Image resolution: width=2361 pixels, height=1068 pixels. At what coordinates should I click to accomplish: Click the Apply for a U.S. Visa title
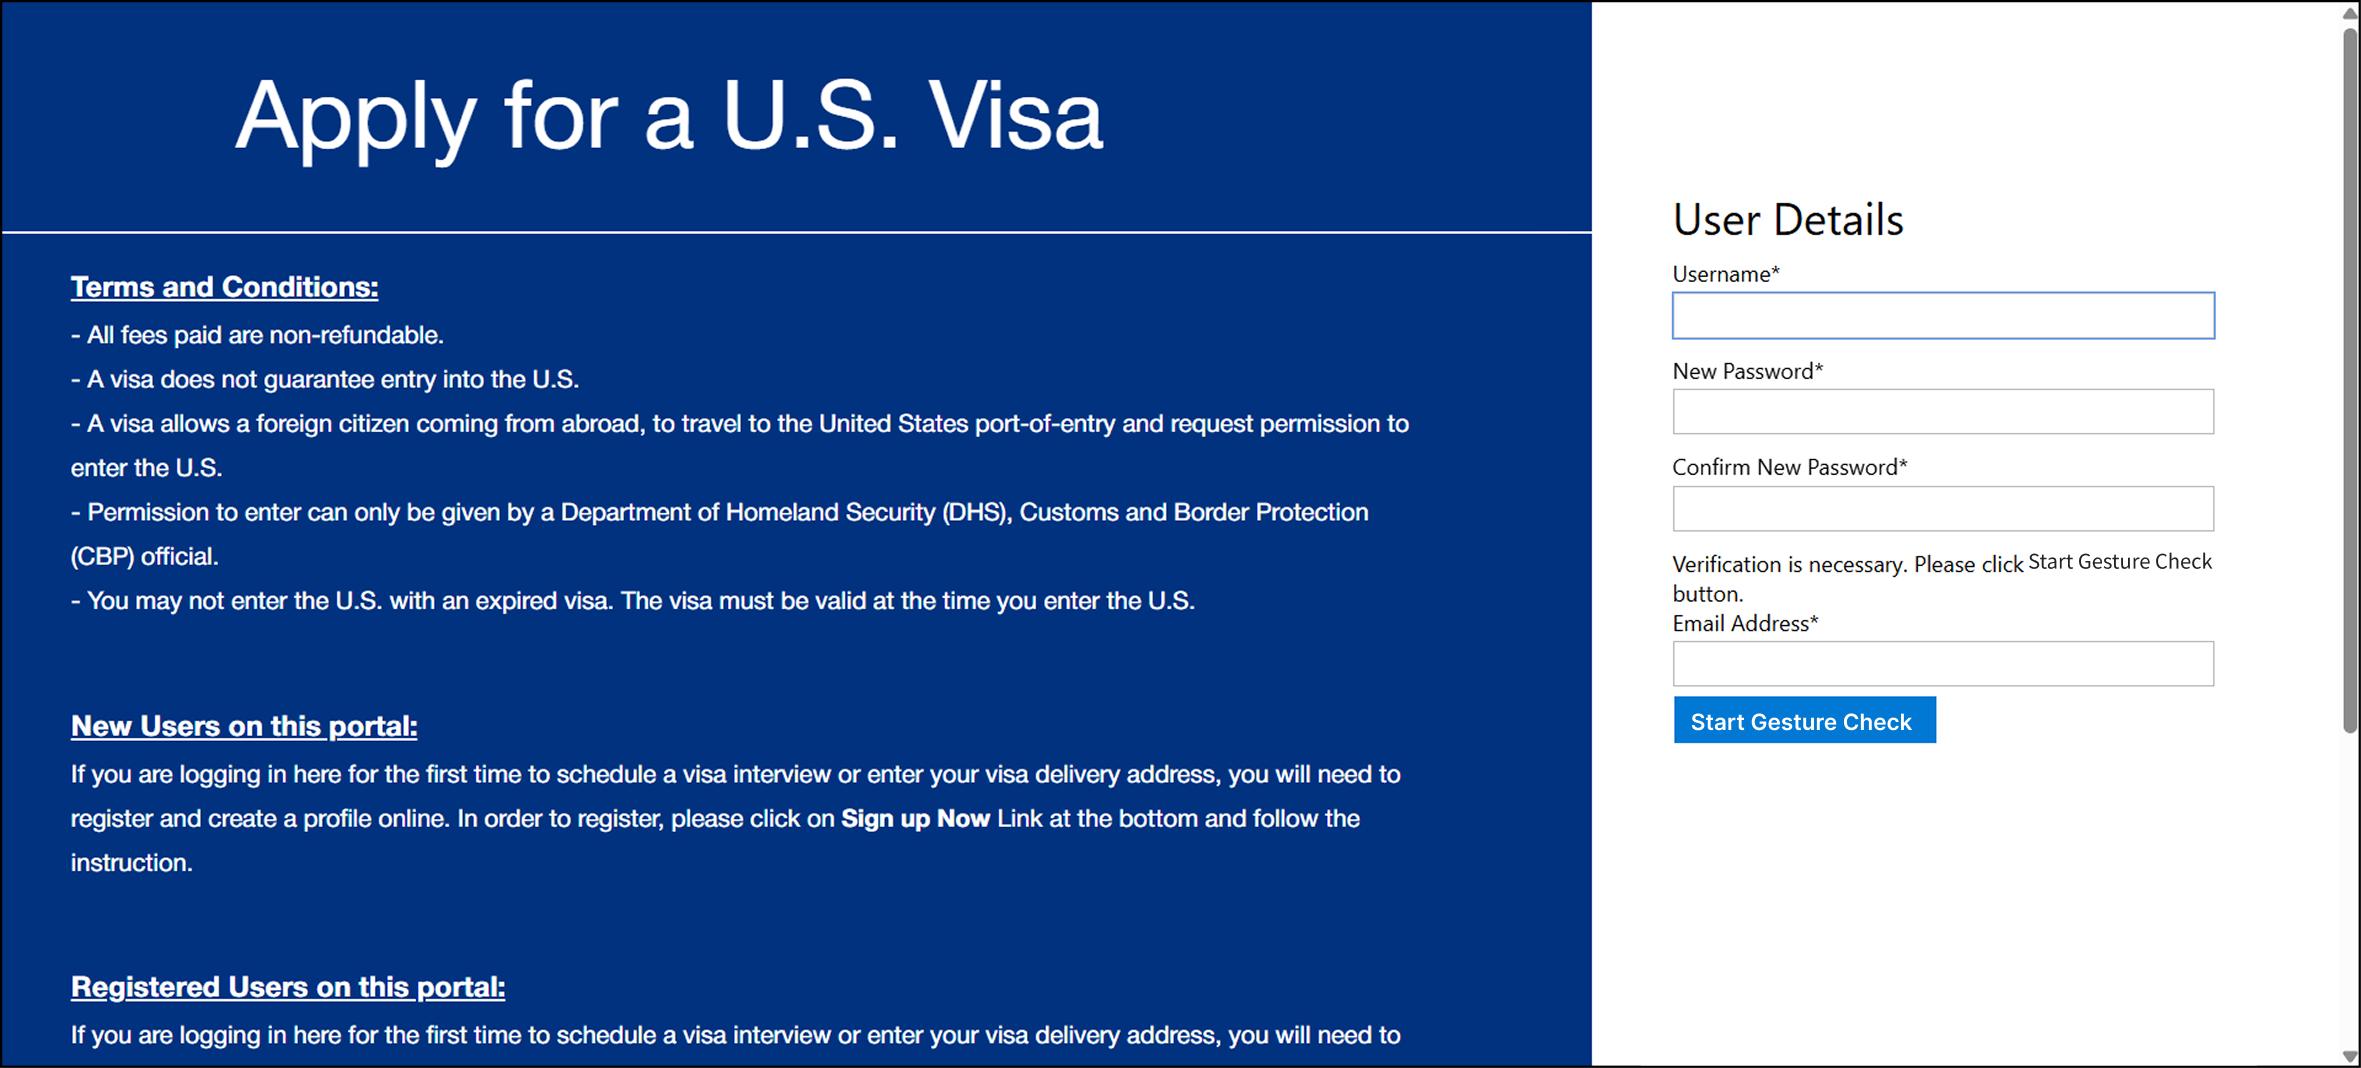pos(668,116)
